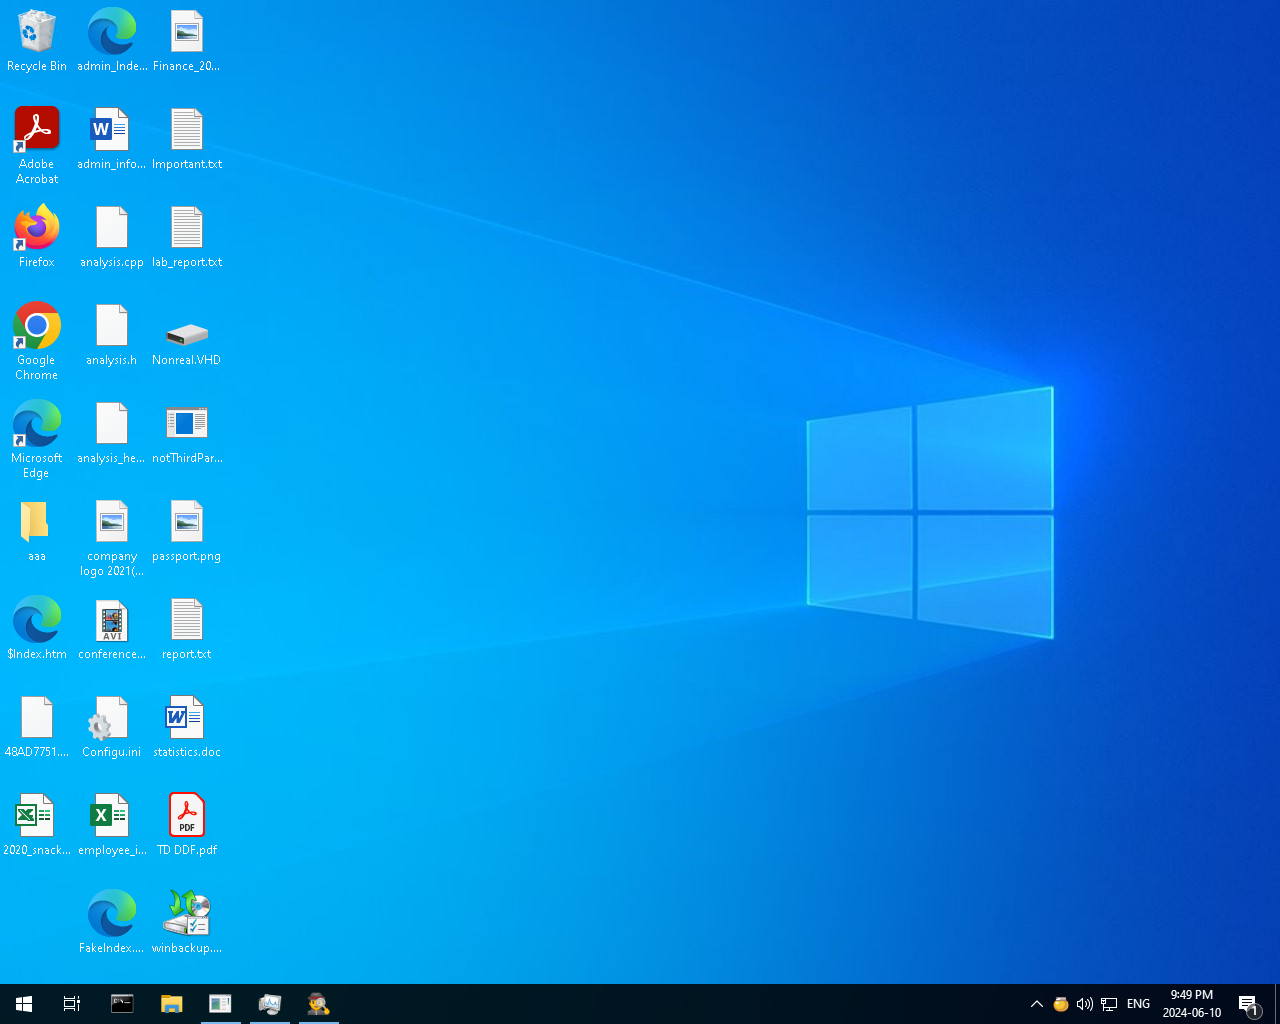Viewport: 1280px width, 1024px height.
Task: Open the notification center icon
Action: pos(1249,1004)
